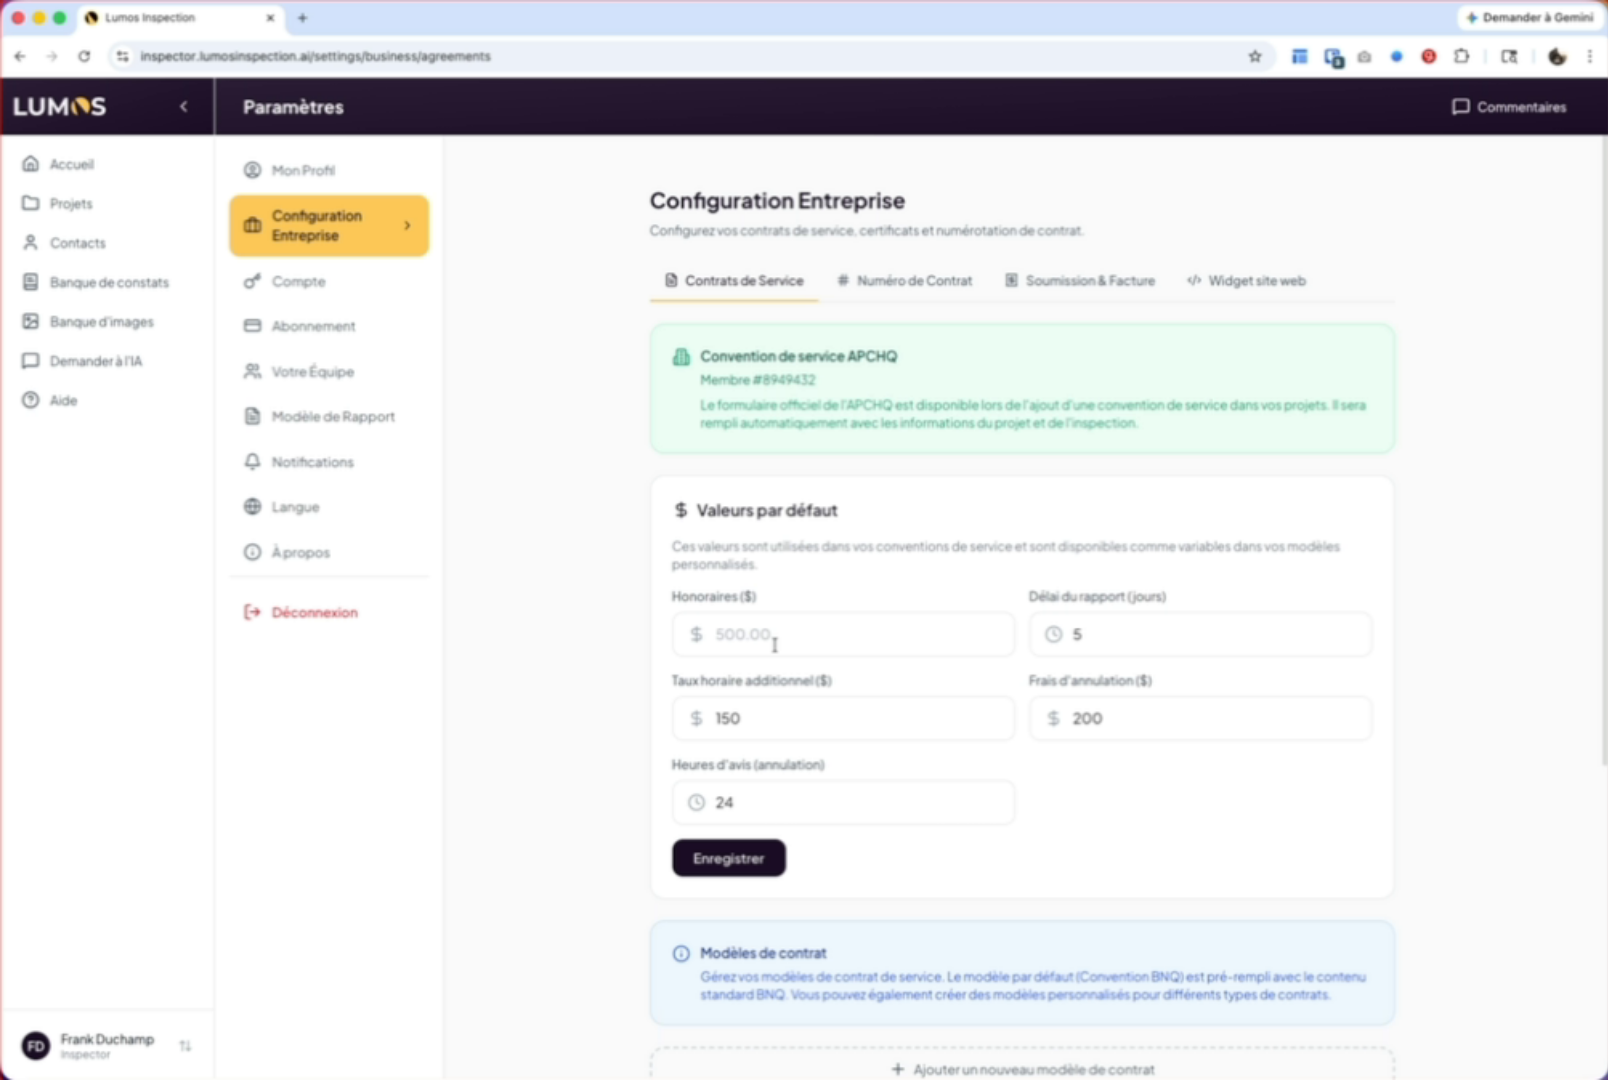This screenshot has width=1608, height=1080.
Task: Click the Commentaires feedback icon
Action: pyautogui.click(x=1460, y=107)
